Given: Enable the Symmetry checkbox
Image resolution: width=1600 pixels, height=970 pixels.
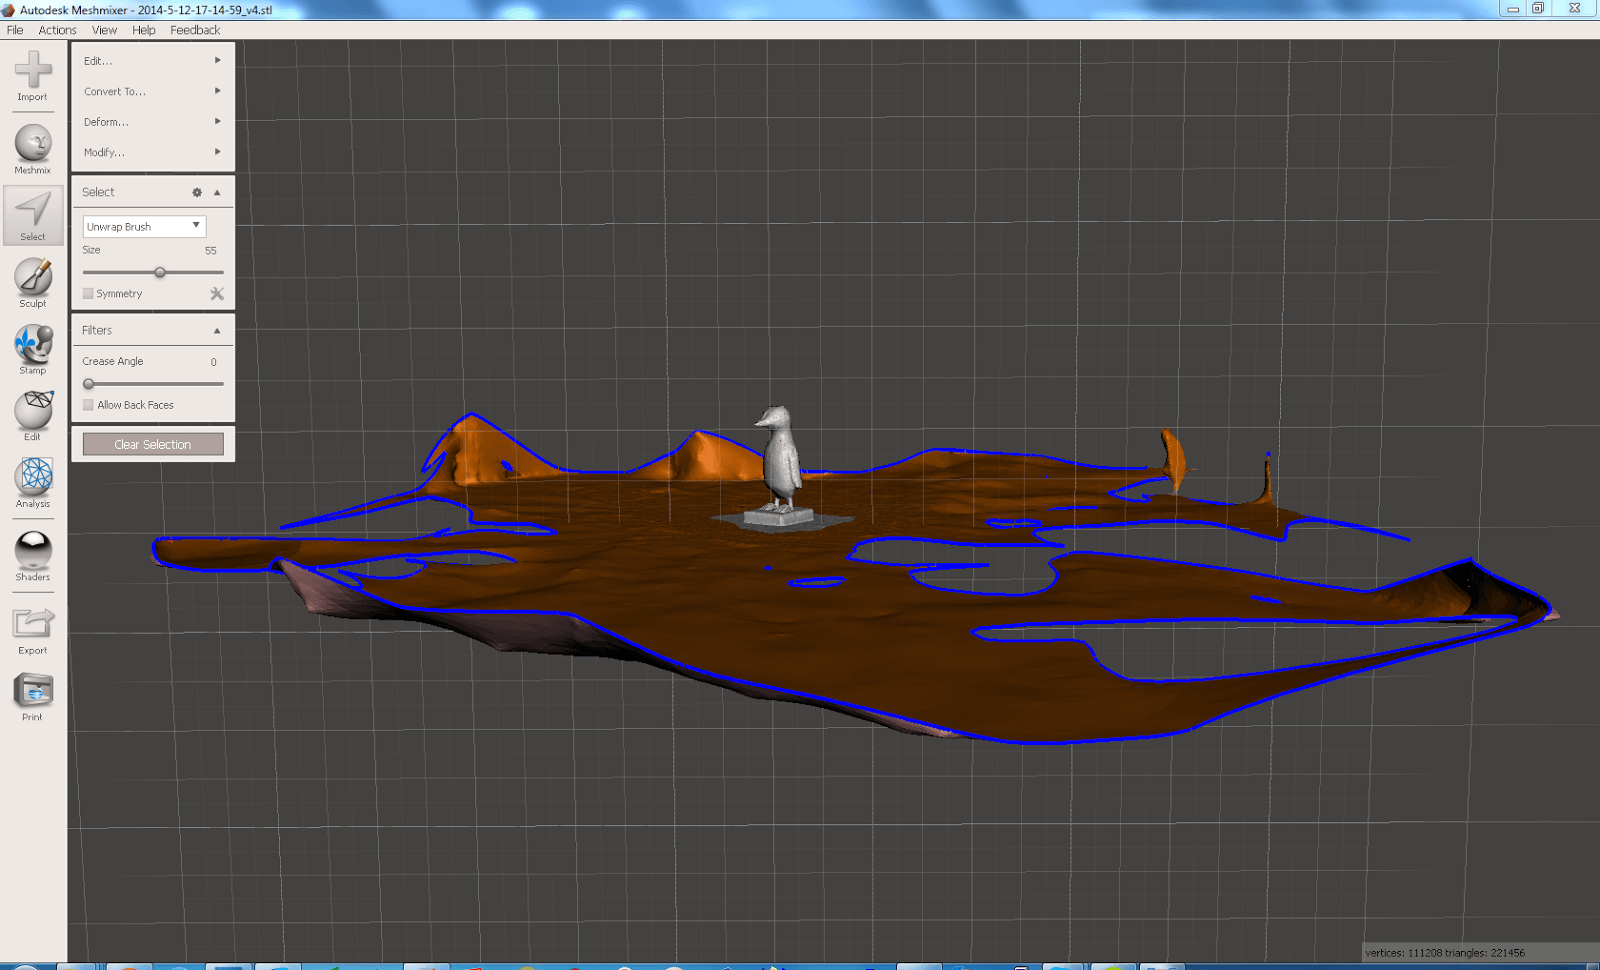Looking at the screenshot, I should (x=88, y=293).
